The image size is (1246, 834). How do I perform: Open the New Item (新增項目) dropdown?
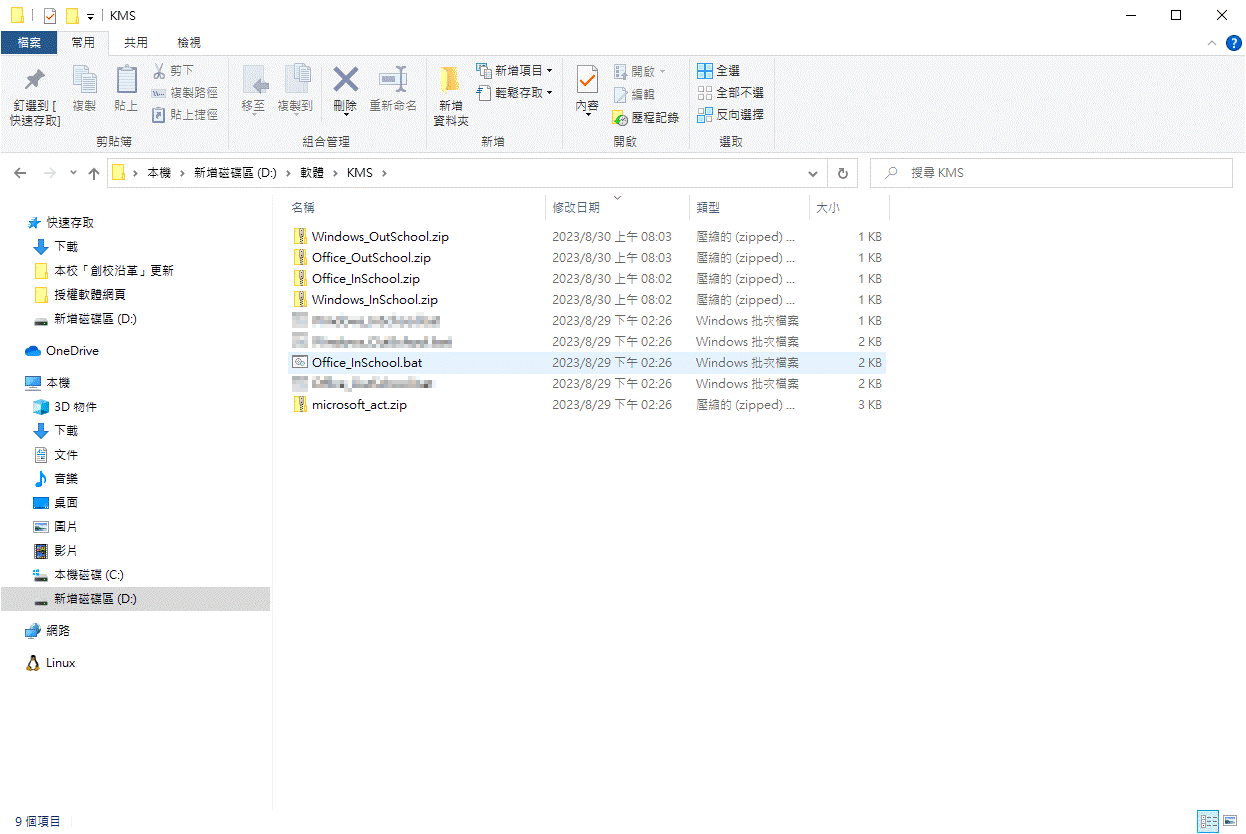515,71
